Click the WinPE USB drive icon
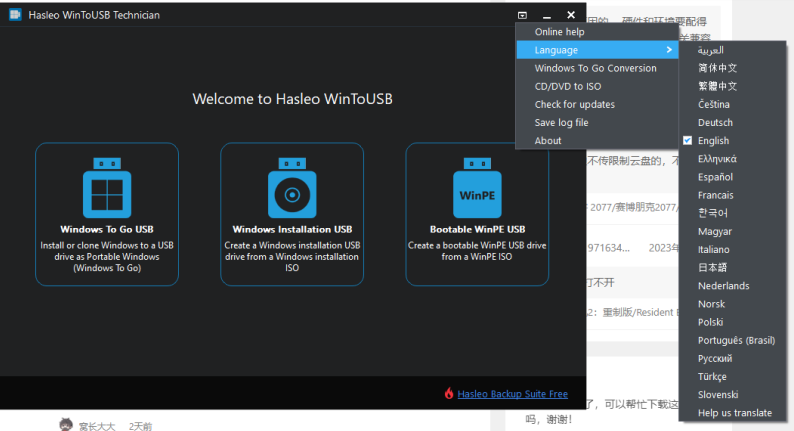The image size is (794, 431). click(477, 188)
